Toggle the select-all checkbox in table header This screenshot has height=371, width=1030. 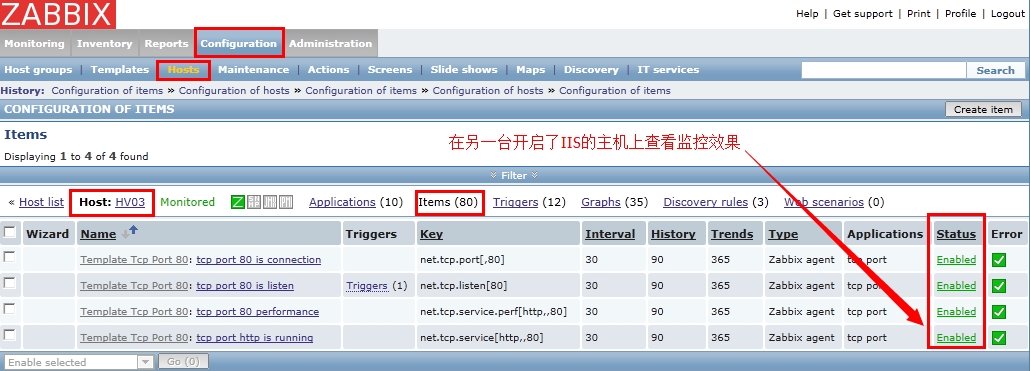(x=9, y=231)
